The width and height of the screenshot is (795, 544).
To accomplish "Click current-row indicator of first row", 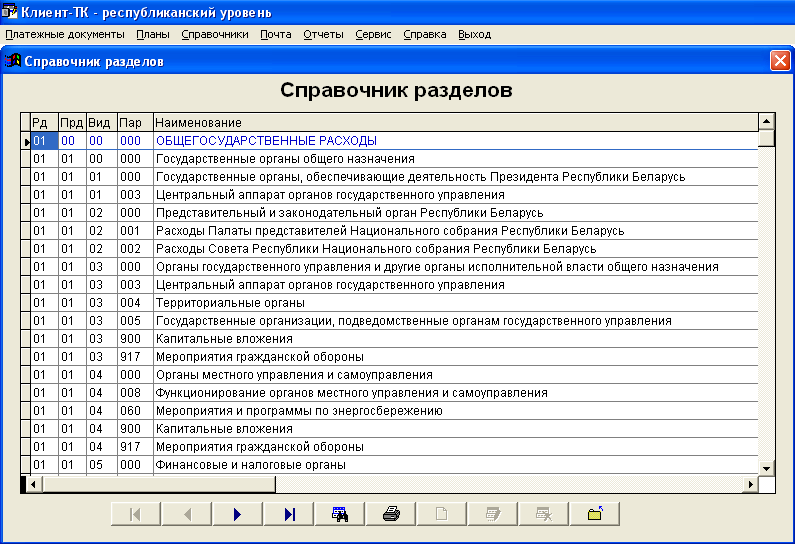I will (x=25, y=141).
